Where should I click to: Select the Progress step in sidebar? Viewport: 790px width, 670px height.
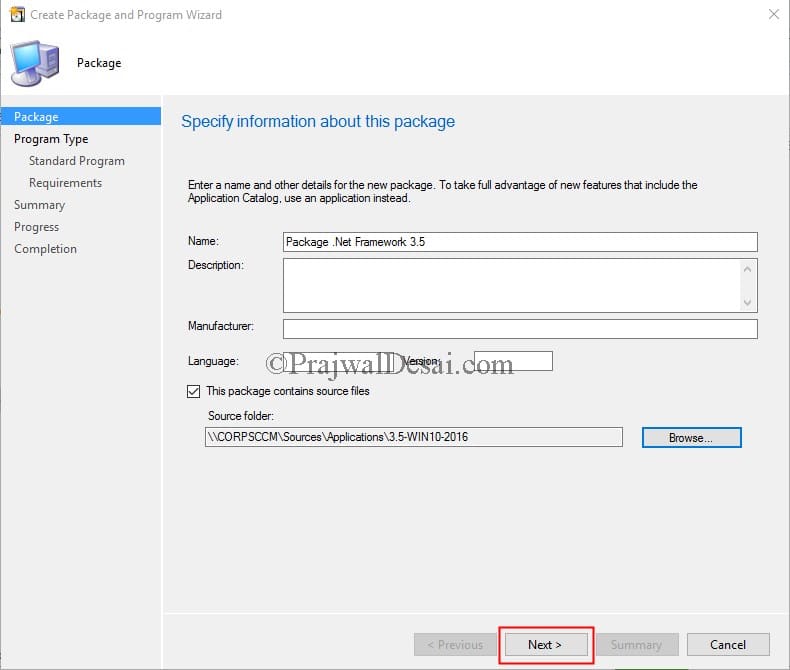36,227
